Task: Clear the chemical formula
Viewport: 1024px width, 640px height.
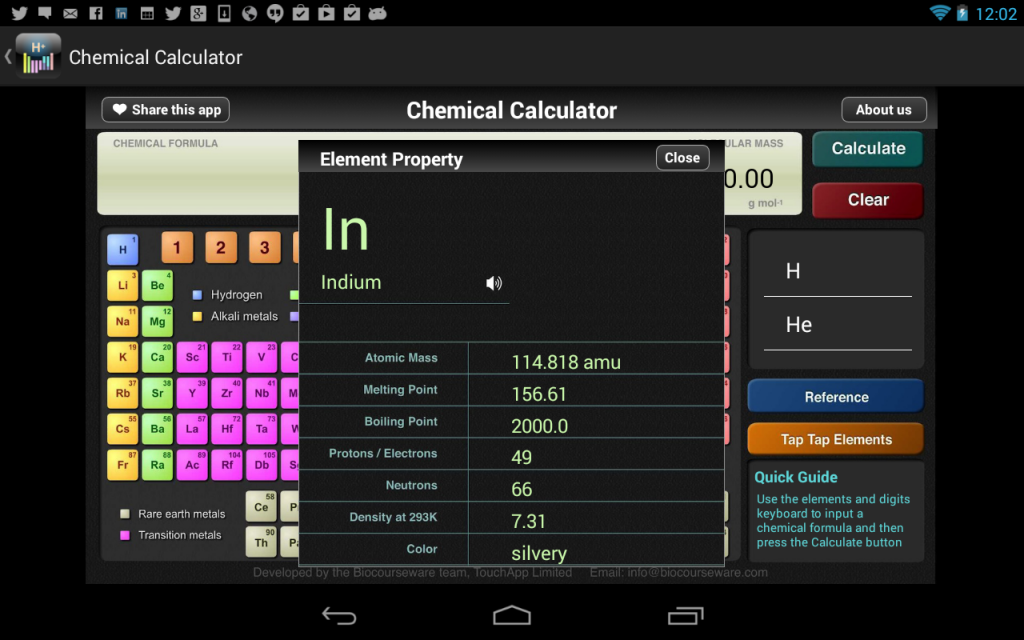Action: point(867,200)
